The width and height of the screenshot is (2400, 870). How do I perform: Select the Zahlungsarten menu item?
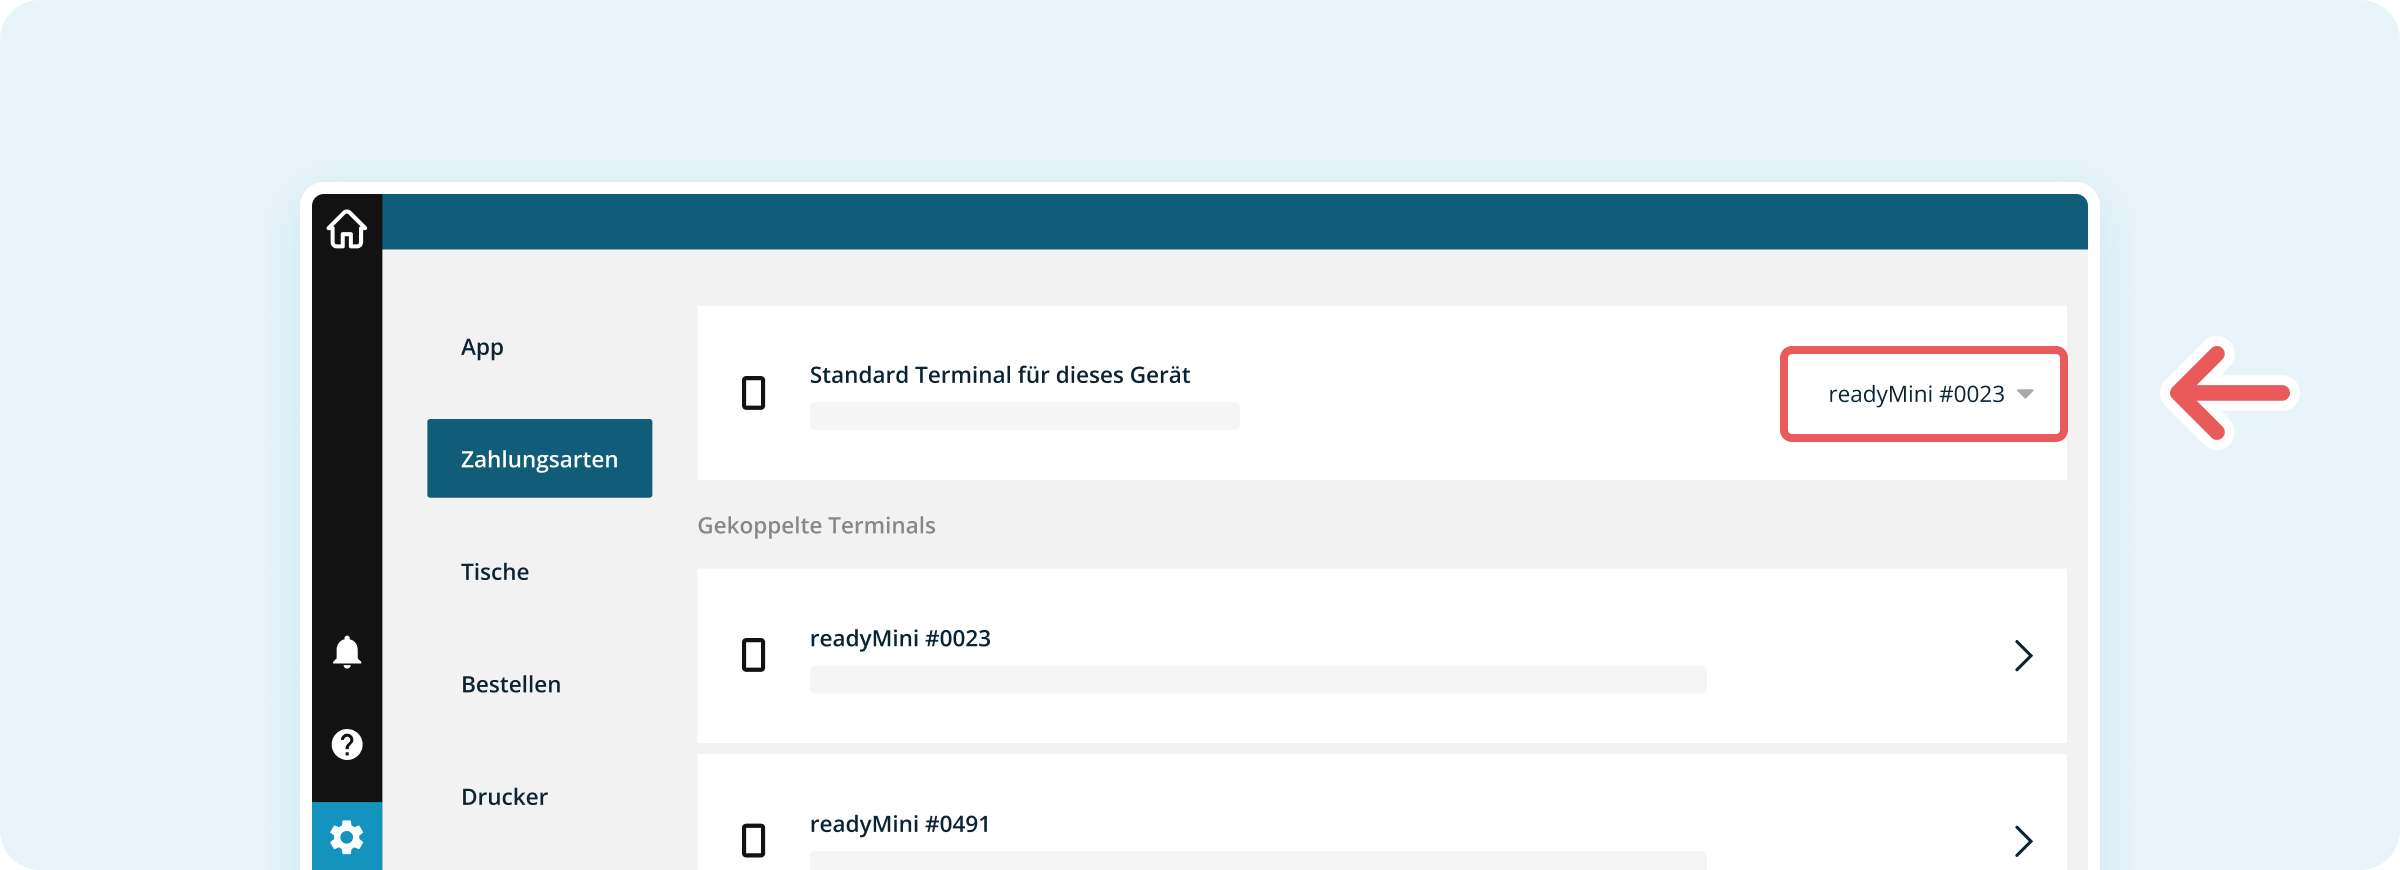coord(540,458)
